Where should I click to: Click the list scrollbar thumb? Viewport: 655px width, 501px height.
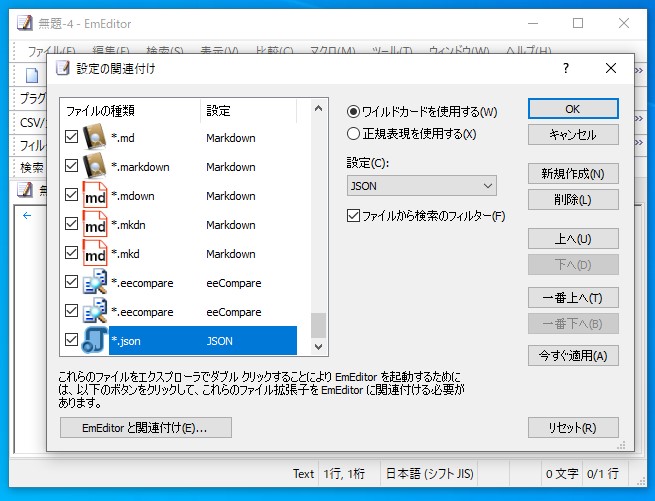pyautogui.click(x=318, y=325)
